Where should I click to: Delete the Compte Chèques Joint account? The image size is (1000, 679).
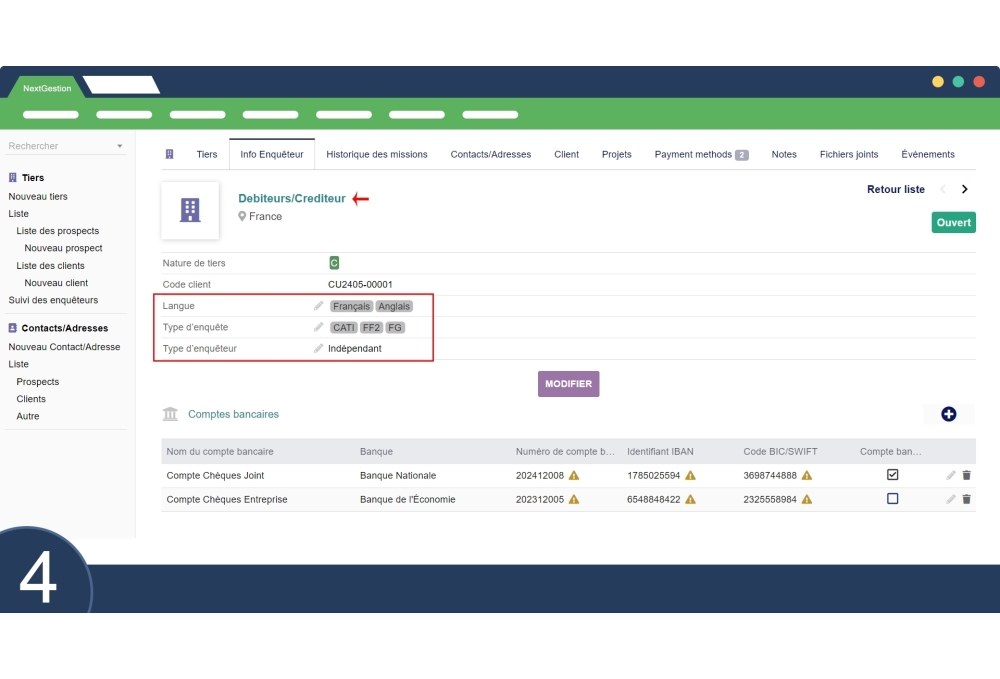[966, 475]
